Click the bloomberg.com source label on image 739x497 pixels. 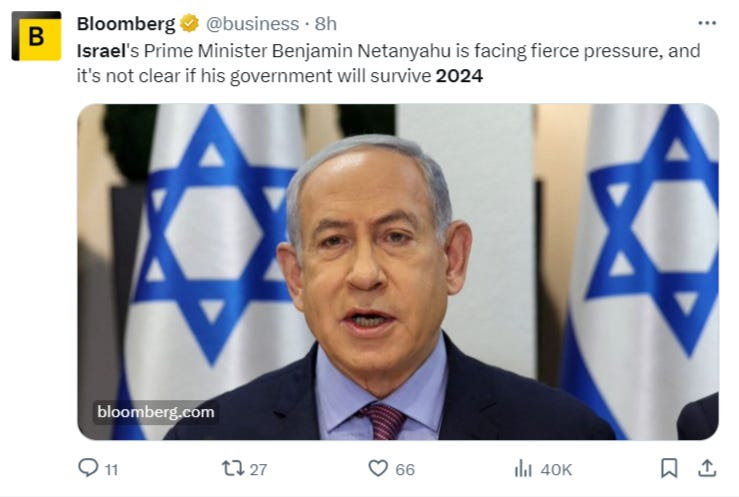pyautogui.click(x=156, y=412)
